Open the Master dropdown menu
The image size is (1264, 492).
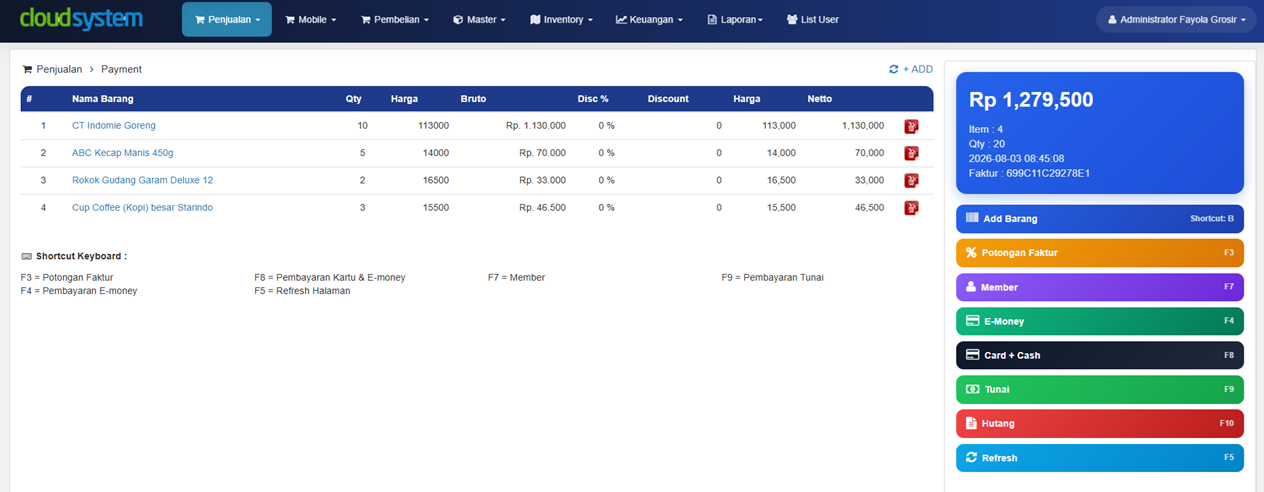click(x=479, y=19)
